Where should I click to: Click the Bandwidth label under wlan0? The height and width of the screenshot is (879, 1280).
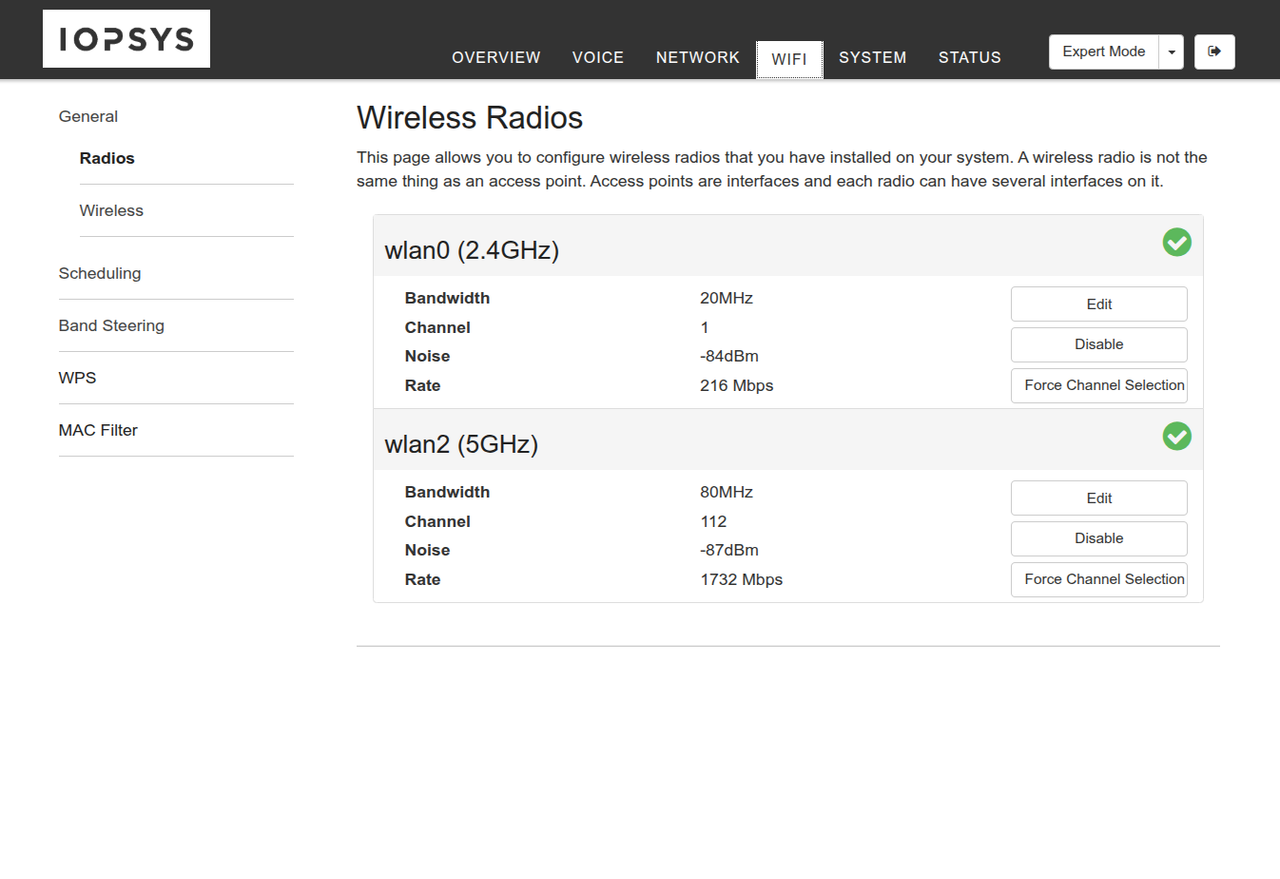pyautogui.click(x=447, y=298)
